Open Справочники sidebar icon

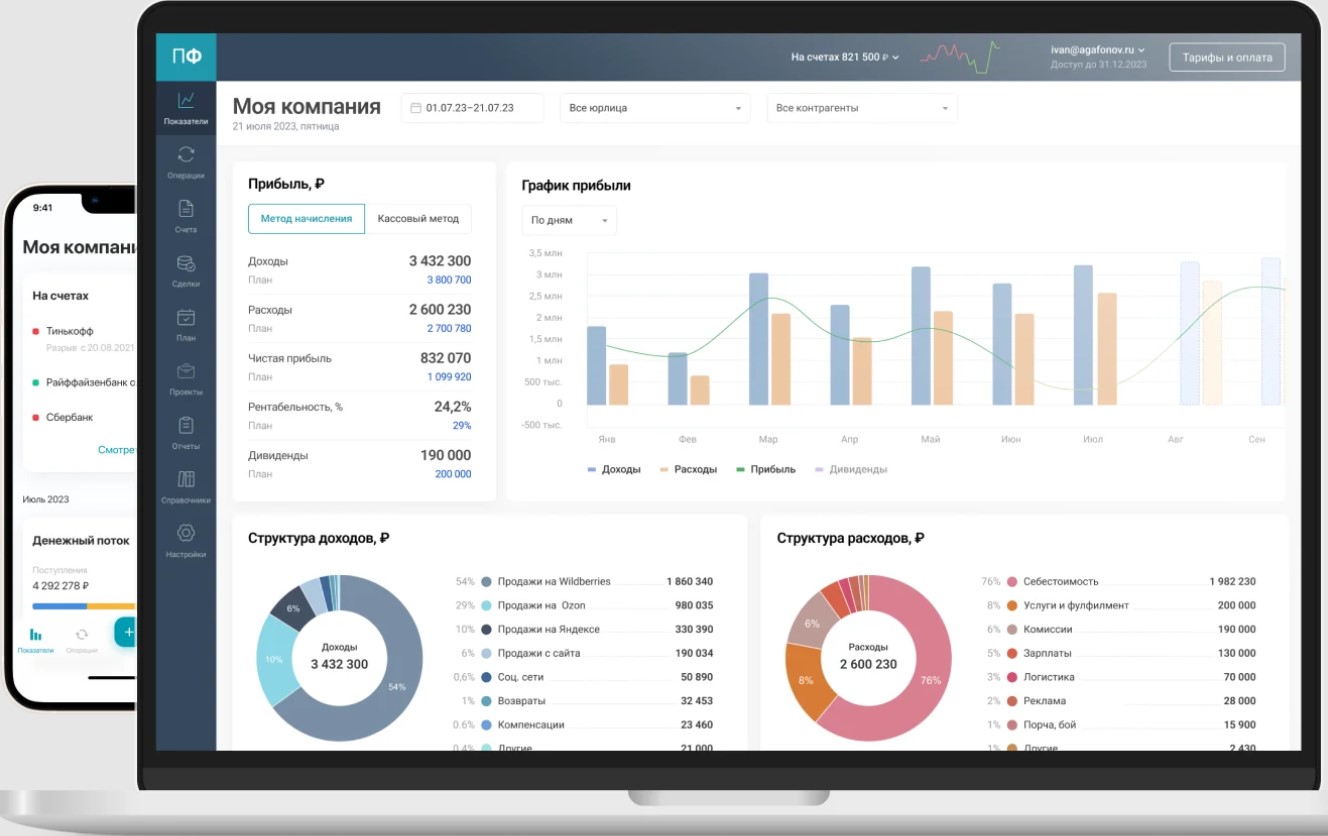[186, 479]
